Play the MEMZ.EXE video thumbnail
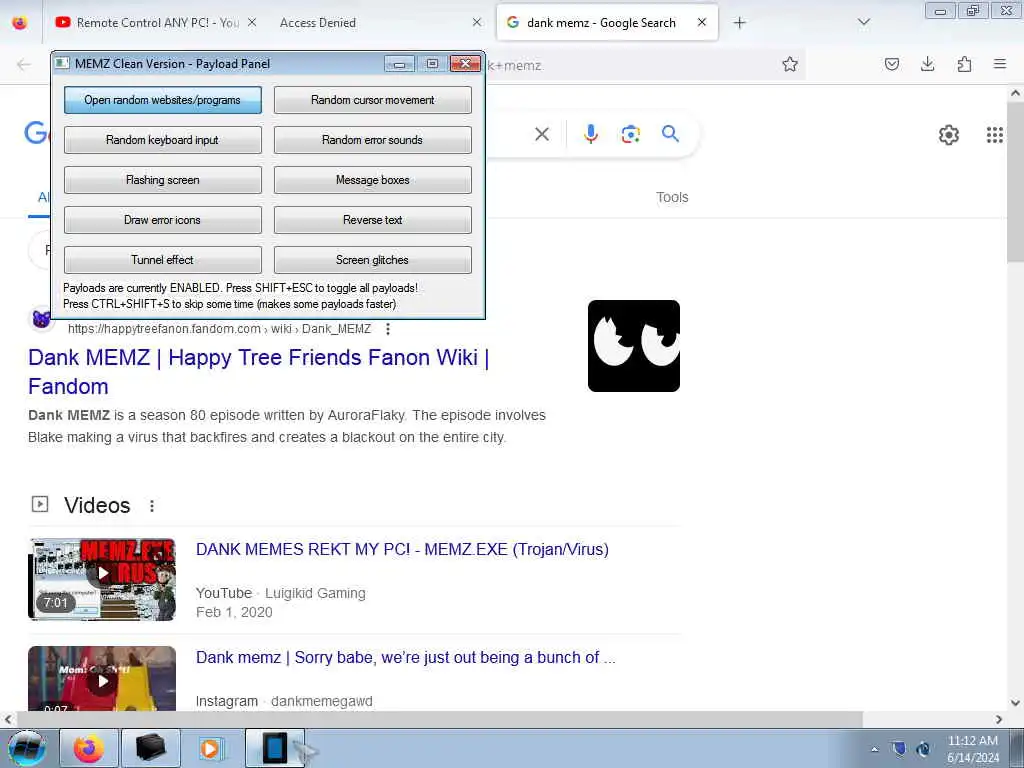 pyautogui.click(x=102, y=579)
